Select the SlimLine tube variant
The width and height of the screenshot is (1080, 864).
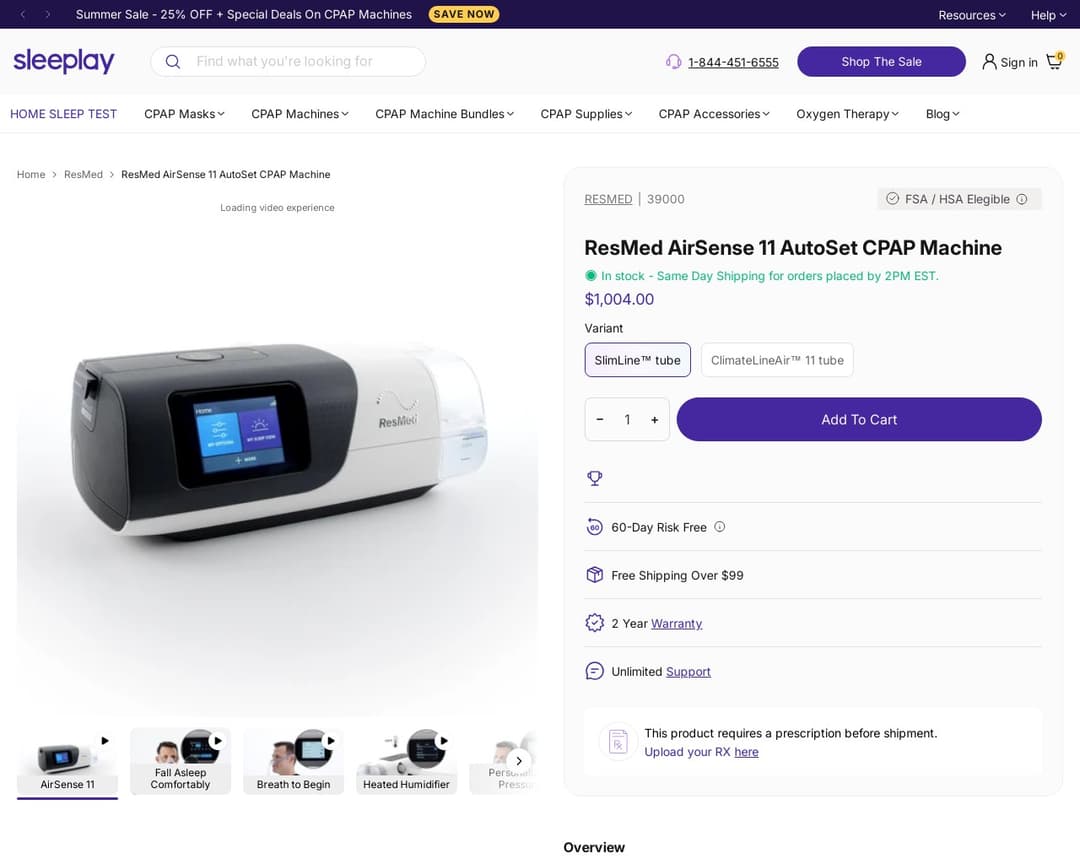[637, 360]
